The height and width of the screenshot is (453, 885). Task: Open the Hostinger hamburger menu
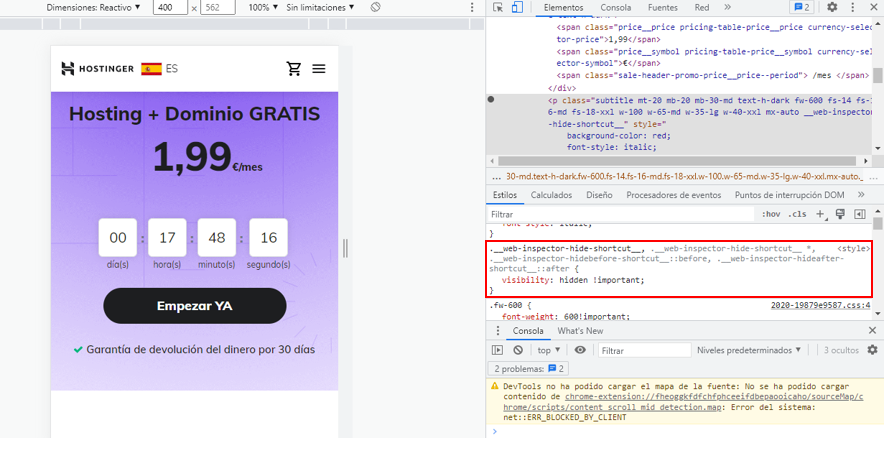(x=319, y=69)
